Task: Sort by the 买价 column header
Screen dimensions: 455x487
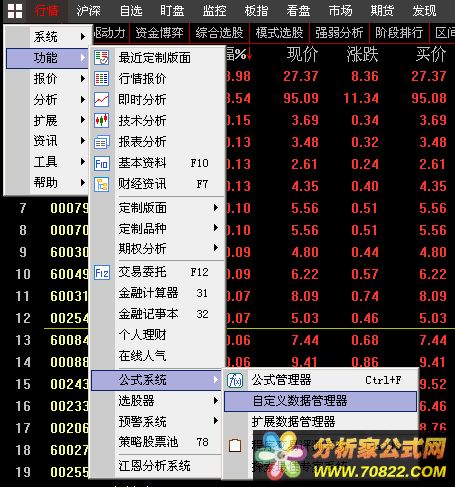Action: tap(431, 54)
